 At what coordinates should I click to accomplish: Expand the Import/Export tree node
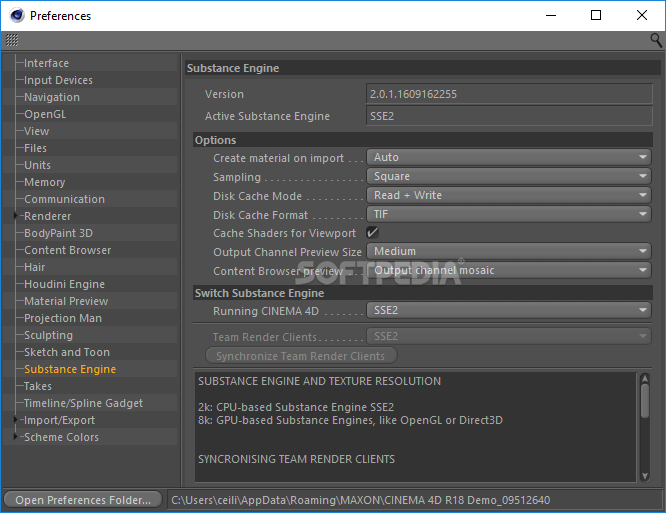tap(16, 420)
